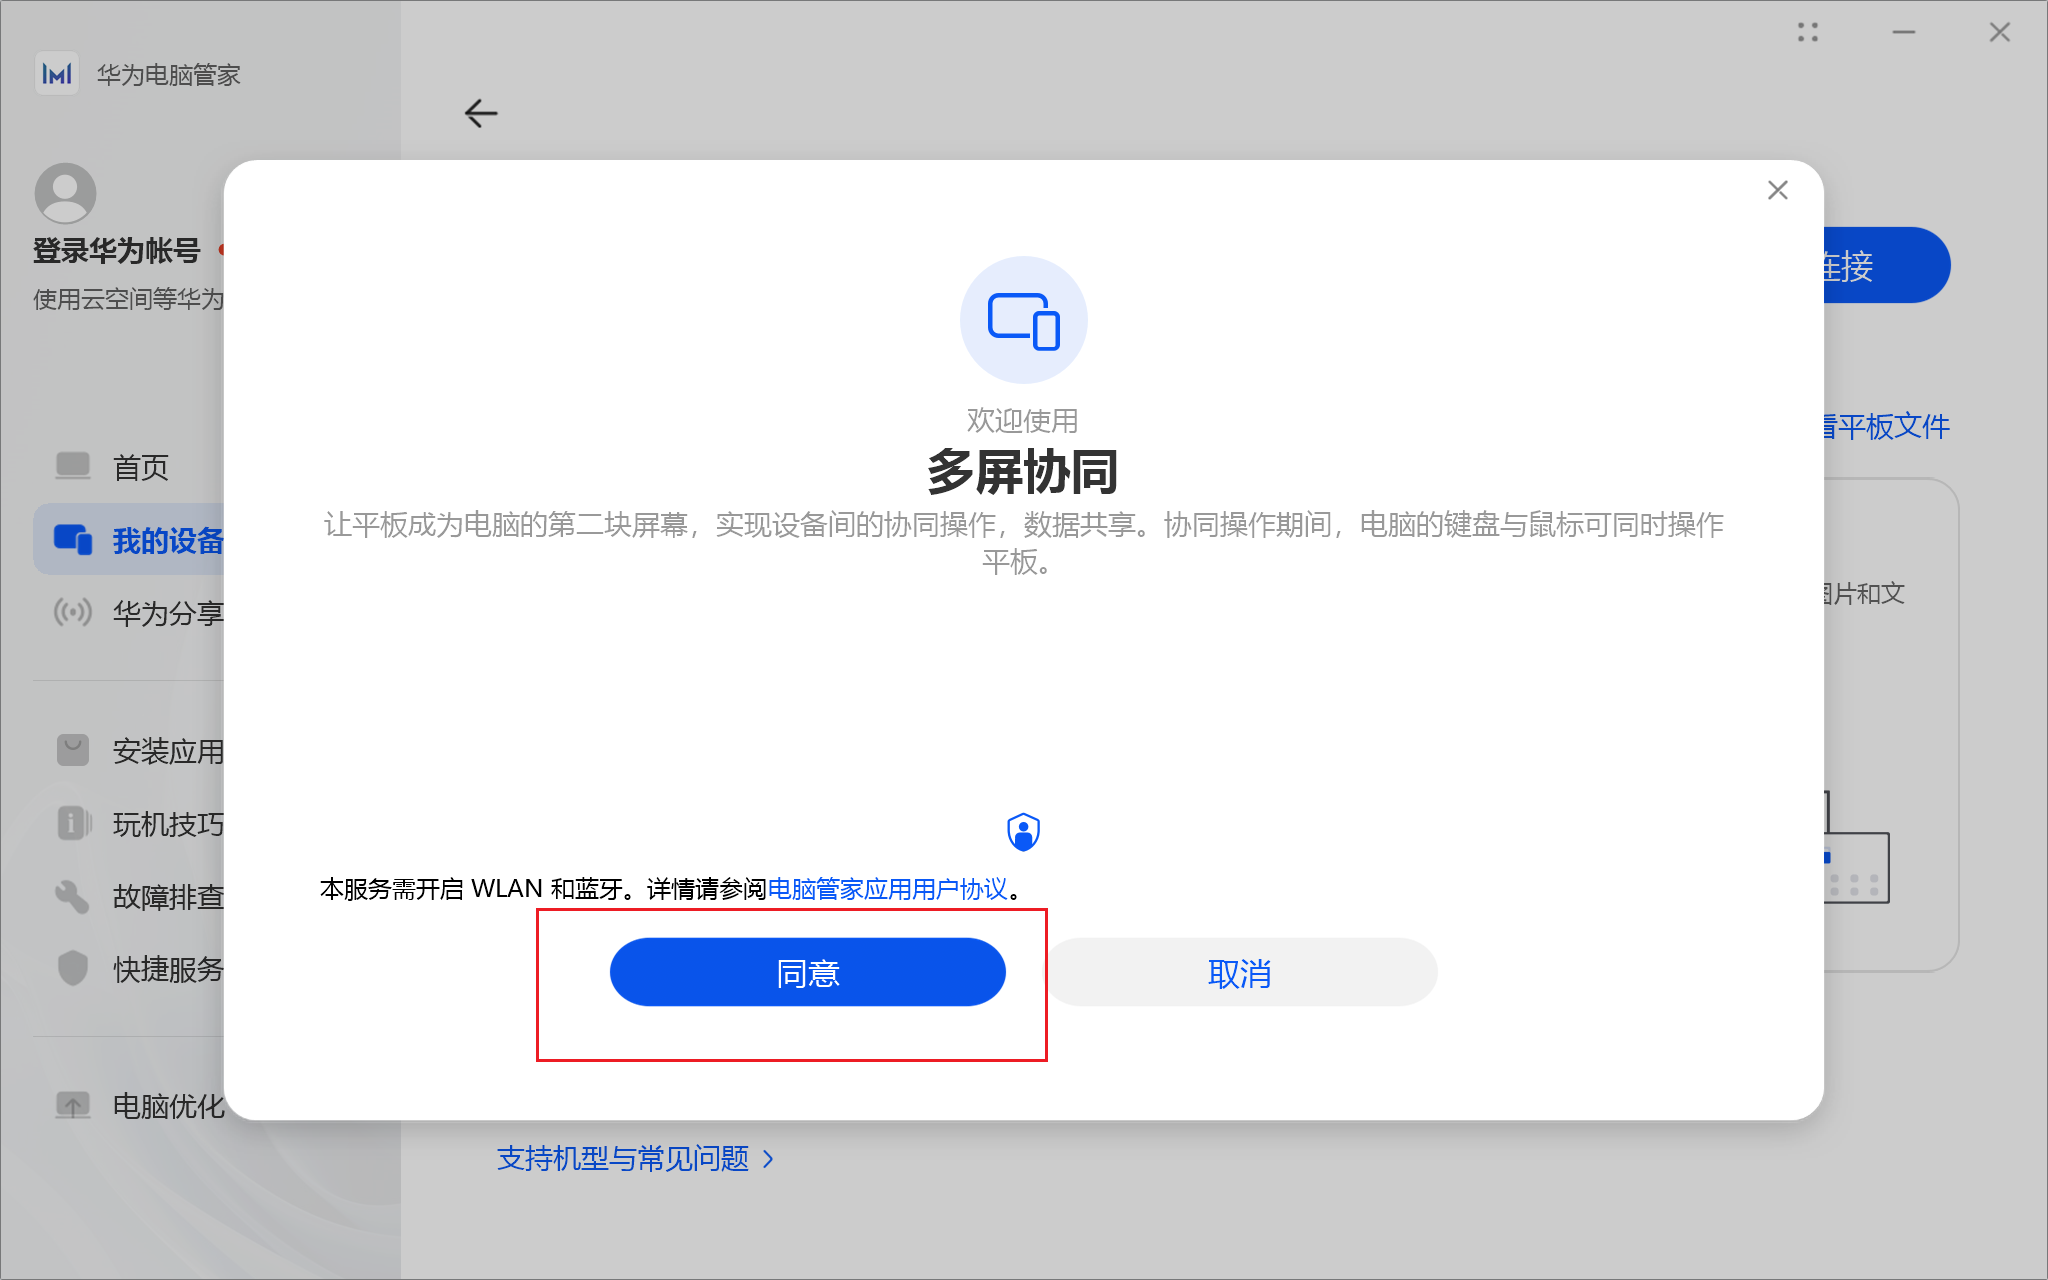The image size is (2048, 1280).
Task: Switch to the 首页 section
Action: tap(140, 466)
